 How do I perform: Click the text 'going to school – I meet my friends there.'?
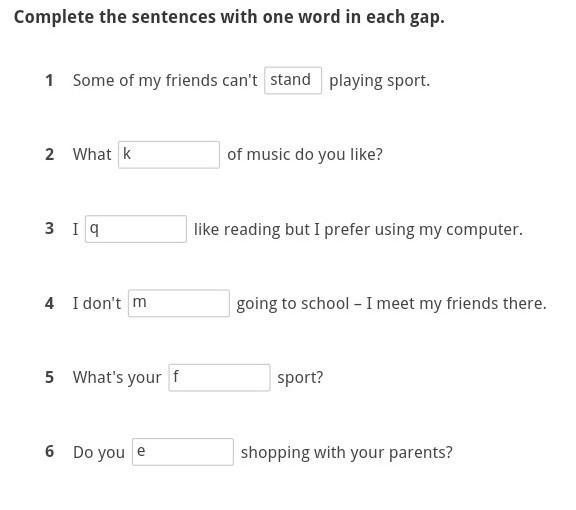coord(392,304)
